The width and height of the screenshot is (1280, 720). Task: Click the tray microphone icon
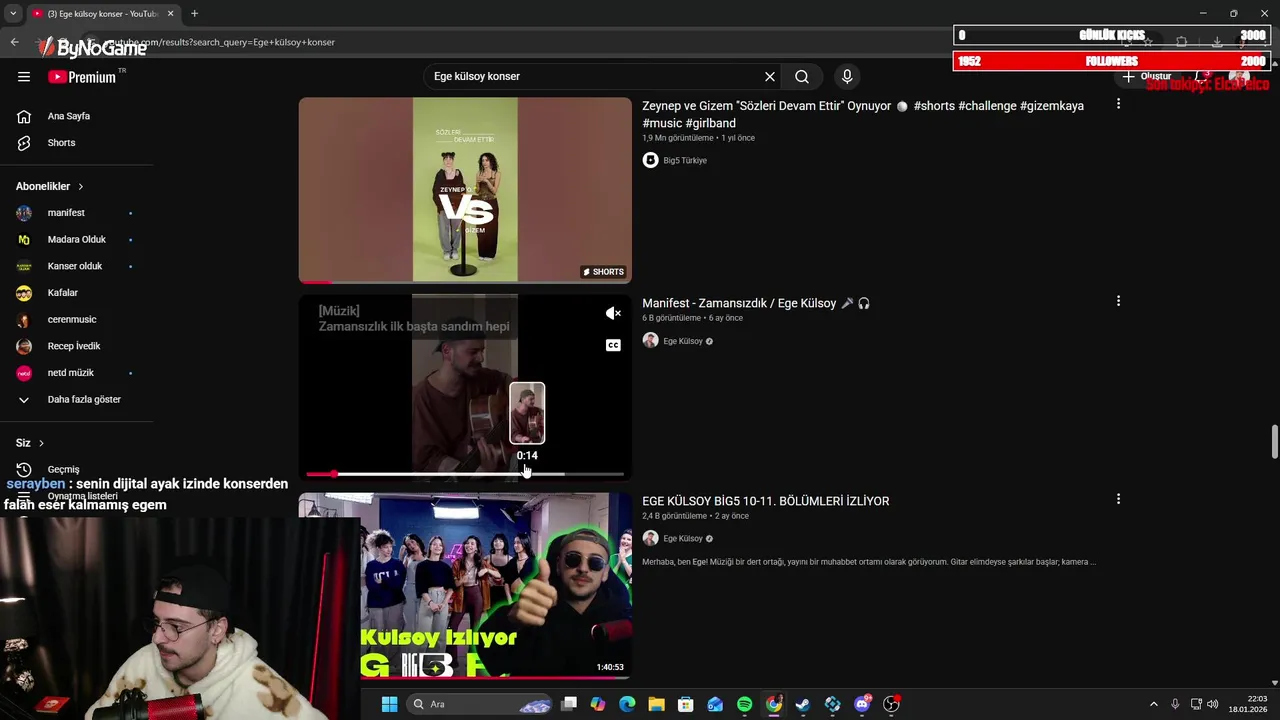tap(1175, 704)
